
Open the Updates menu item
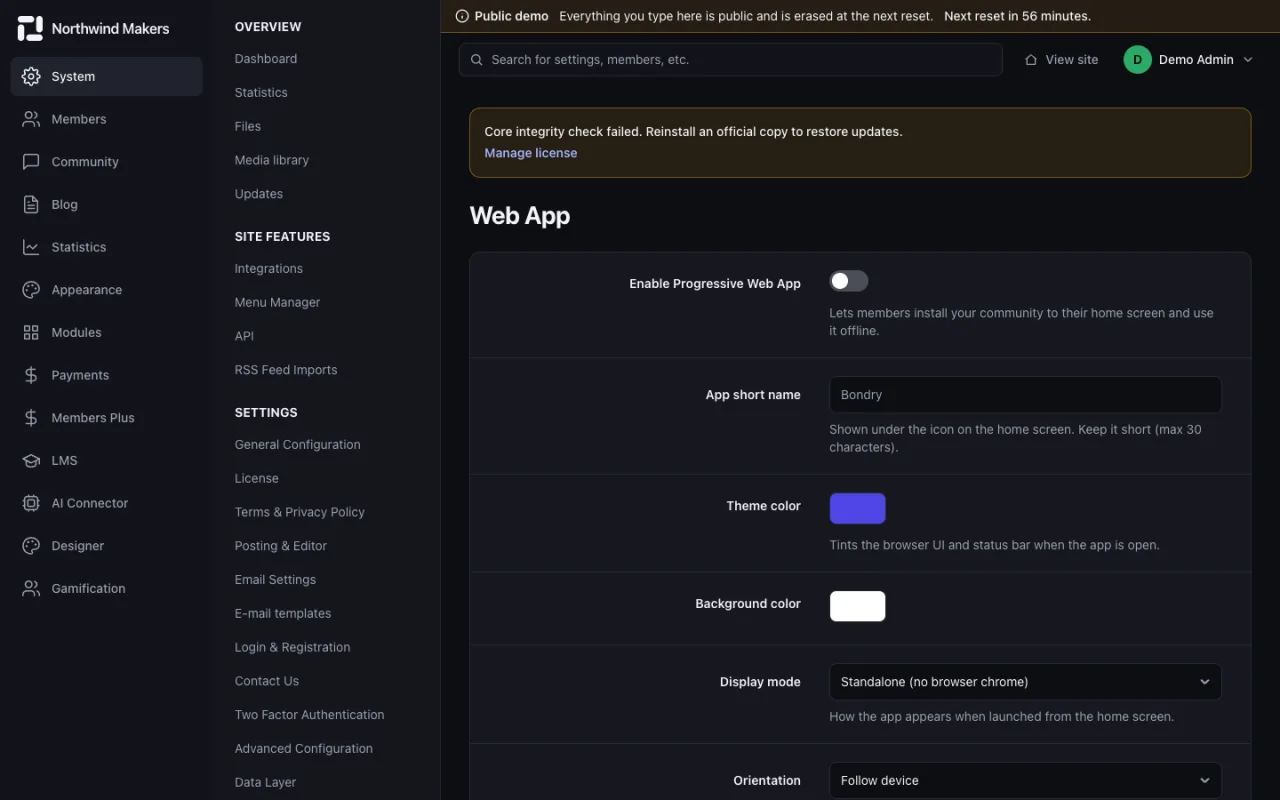point(259,194)
